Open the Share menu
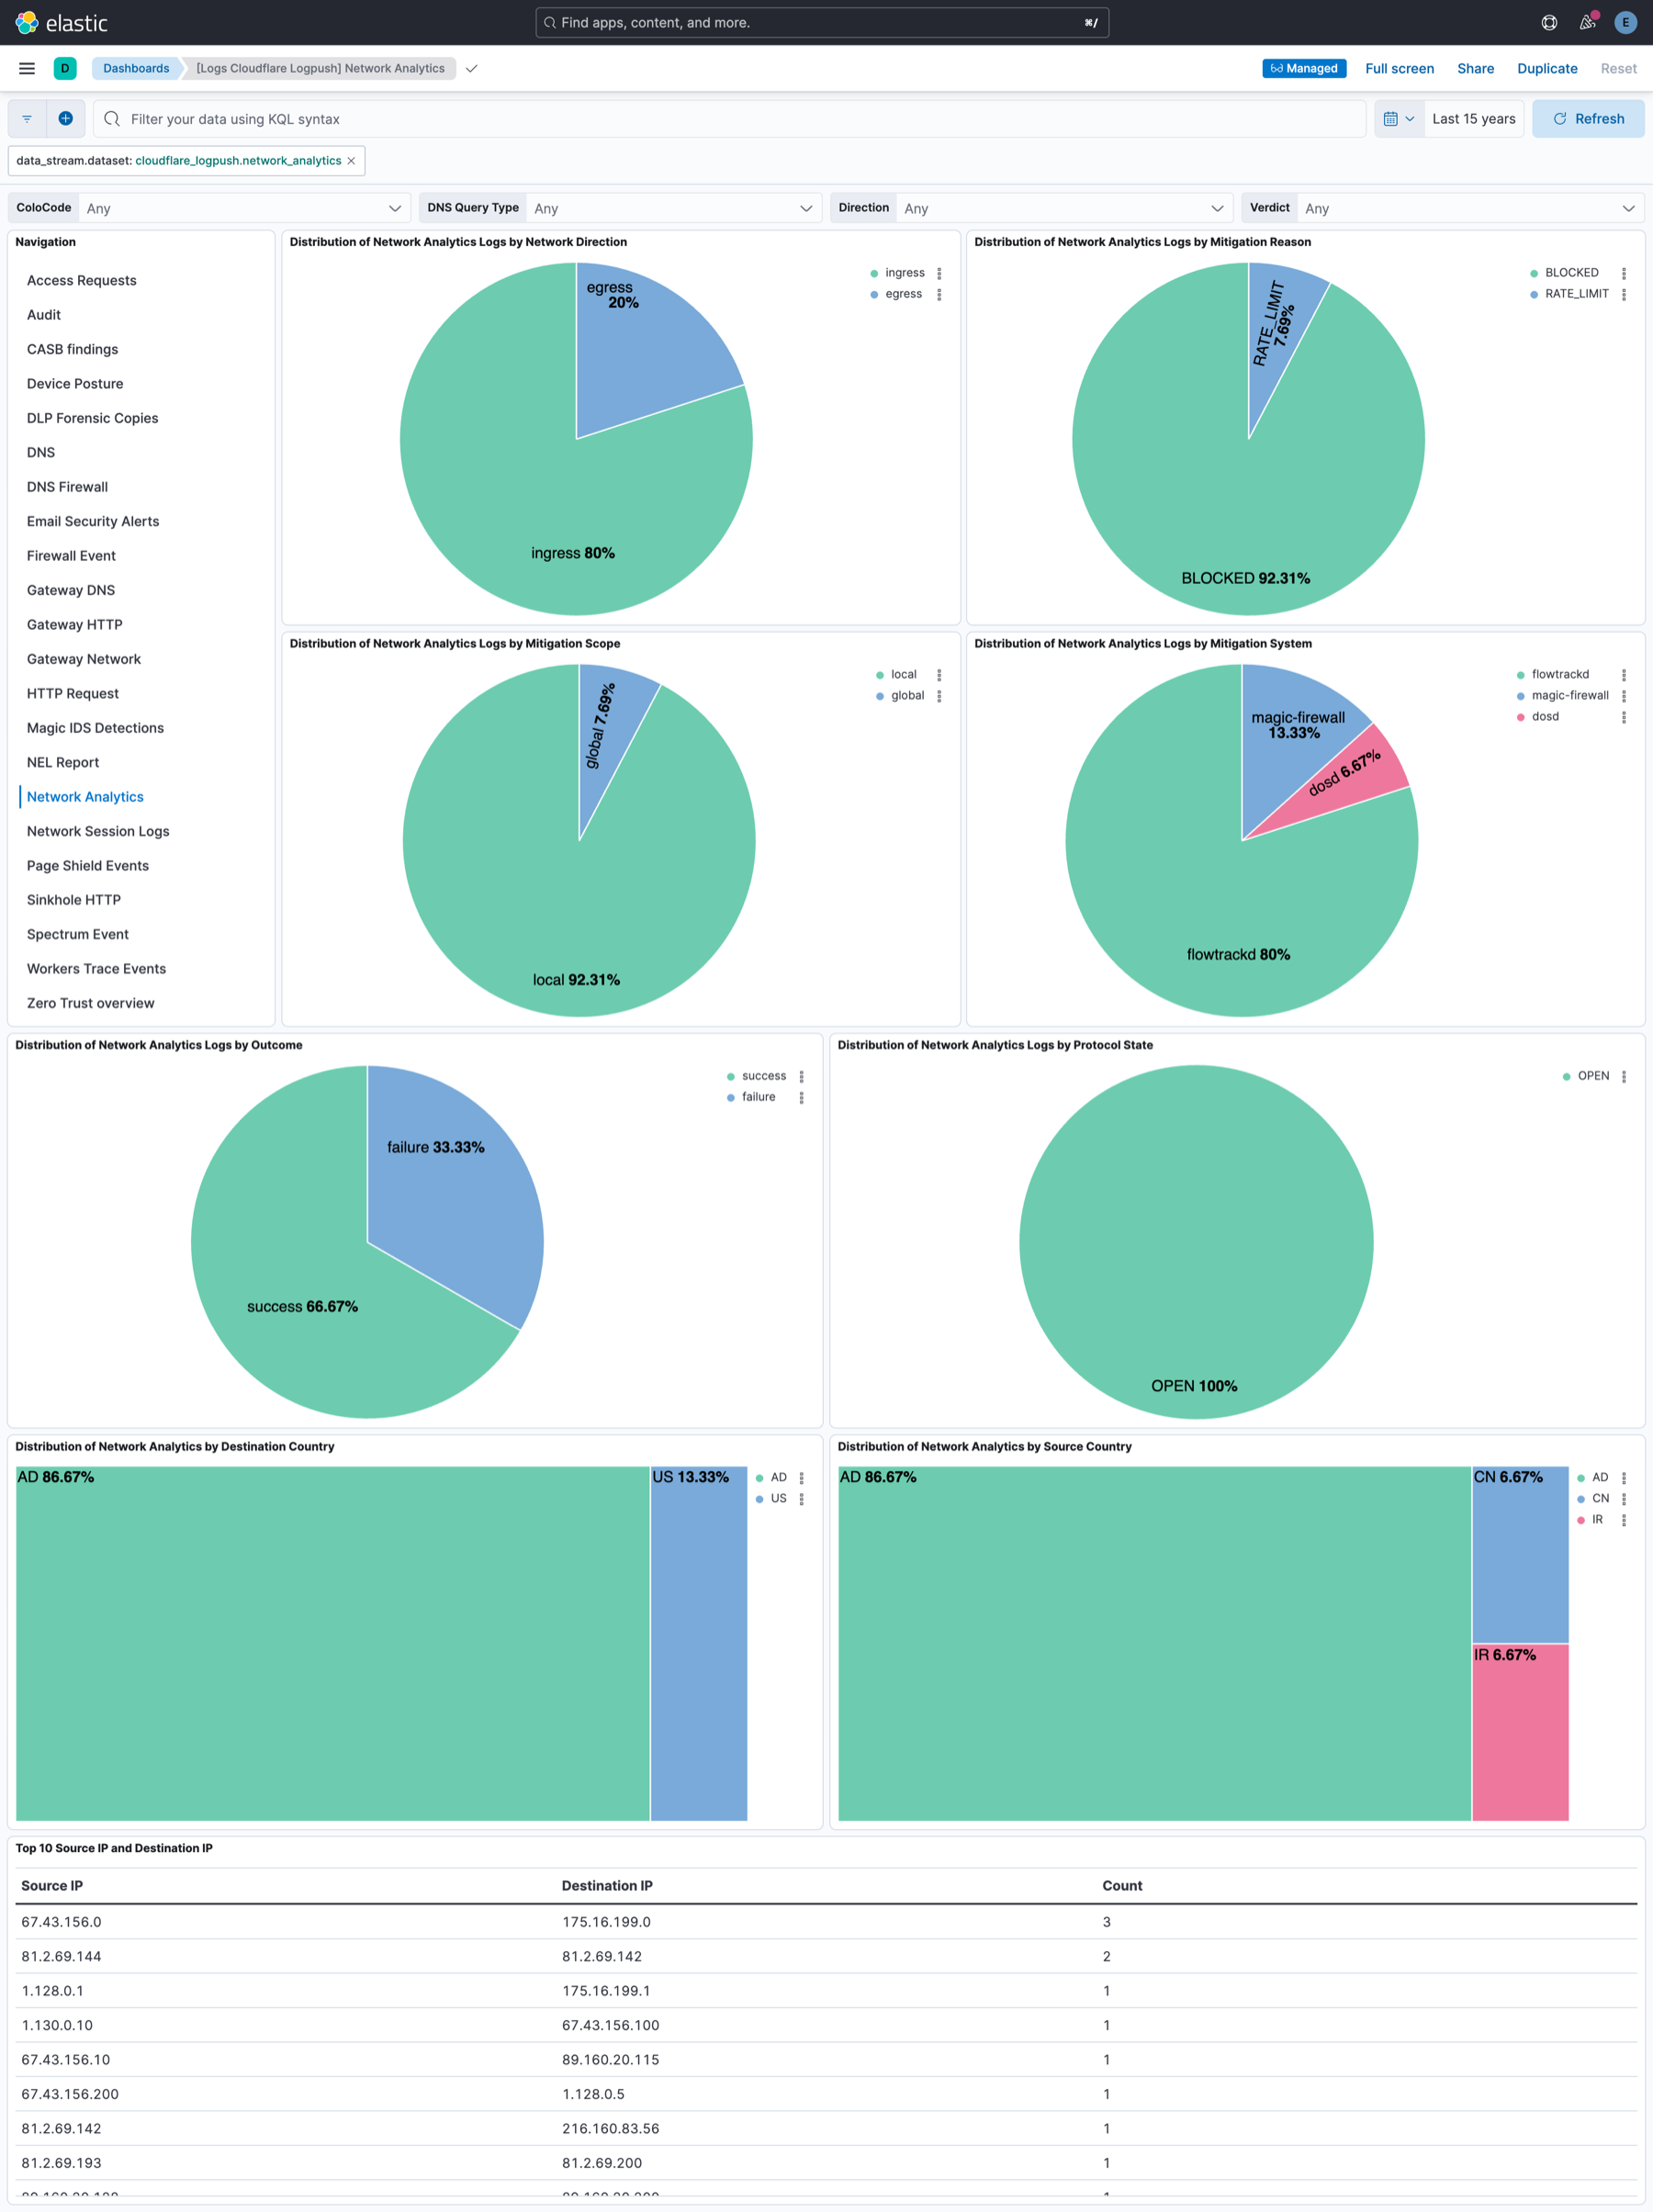Image resolution: width=1653 pixels, height=2212 pixels. (x=1475, y=68)
